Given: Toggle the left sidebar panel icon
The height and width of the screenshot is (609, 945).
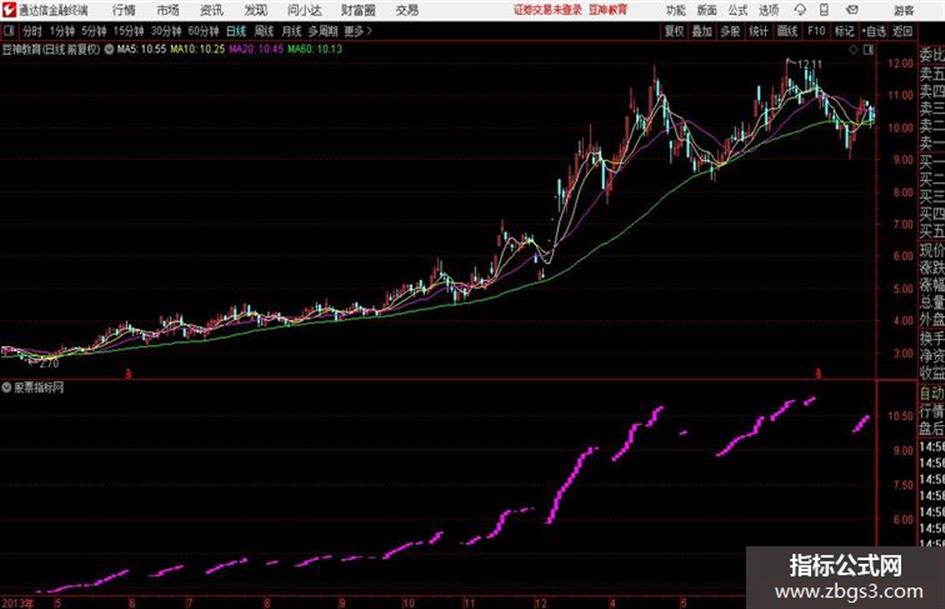Looking at the screenshot, I should coord(9,31).
